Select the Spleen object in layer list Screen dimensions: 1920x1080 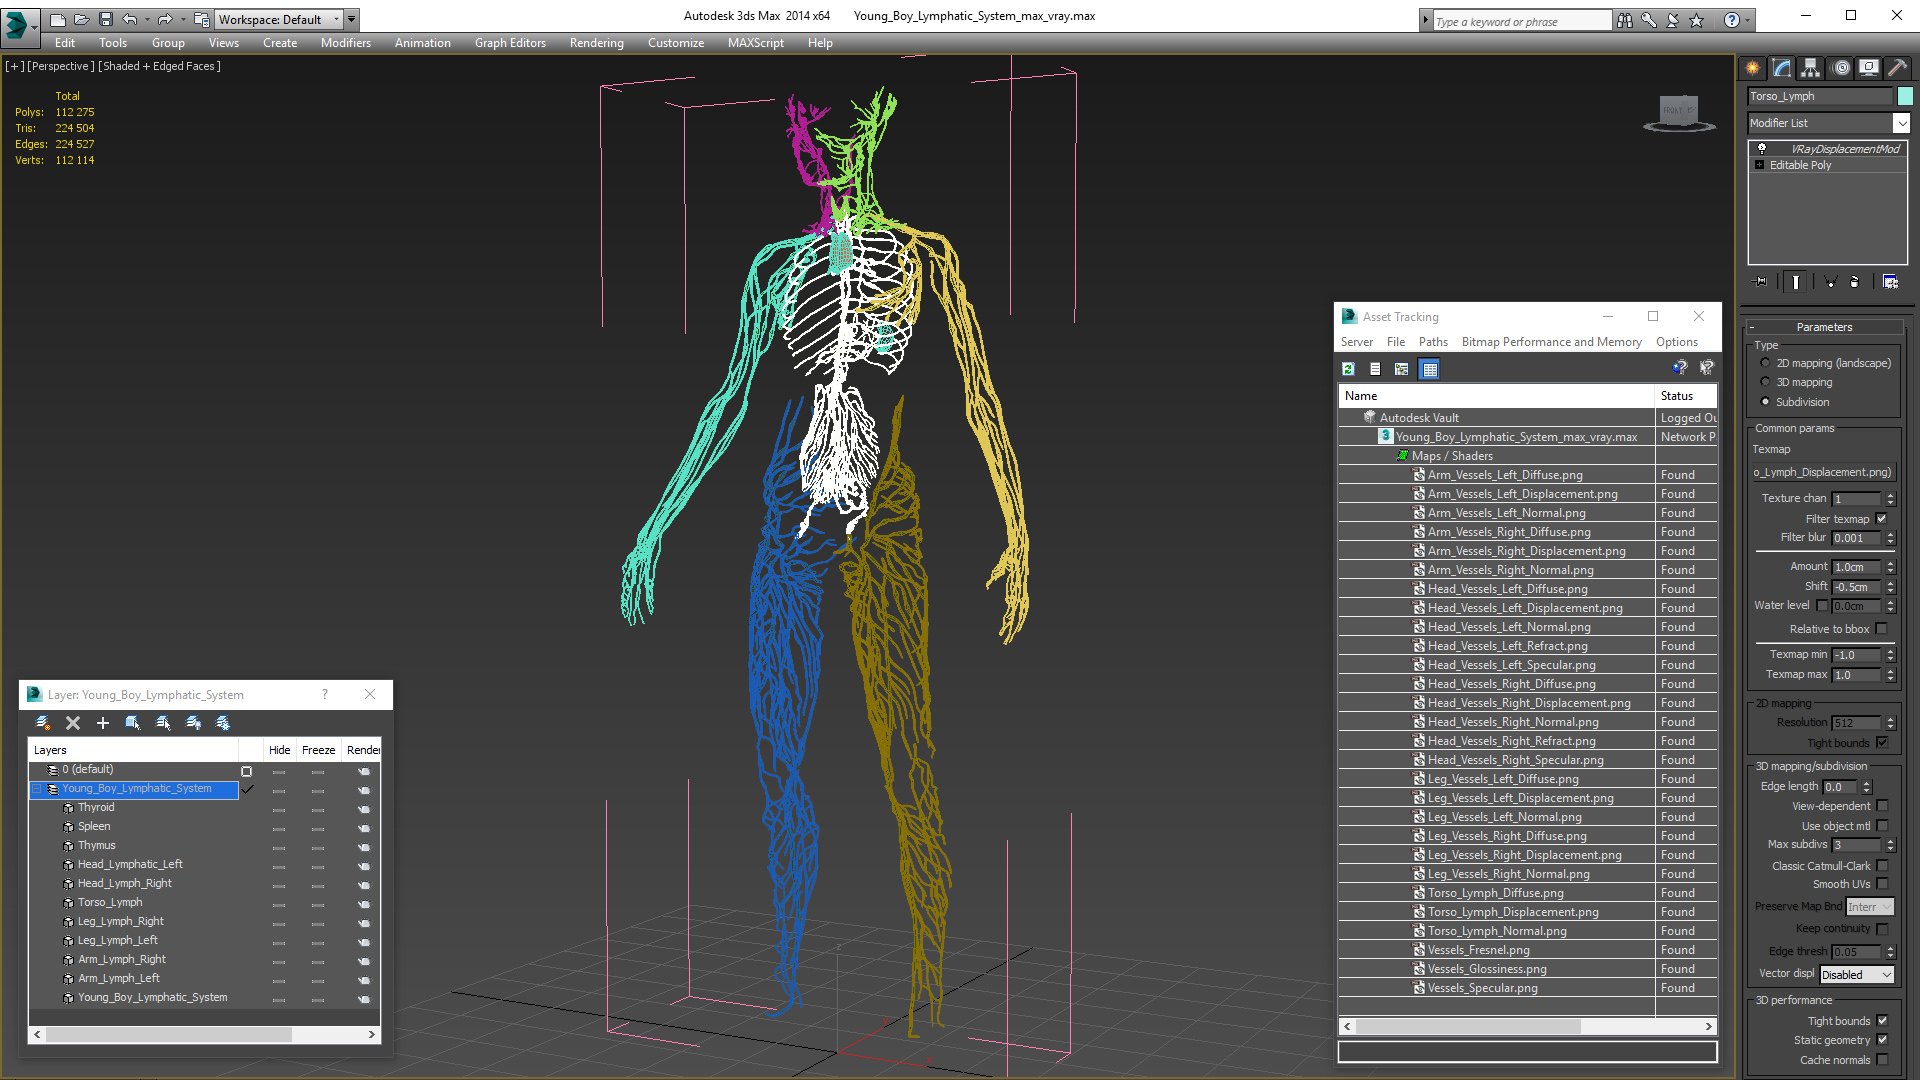(94, 826)
